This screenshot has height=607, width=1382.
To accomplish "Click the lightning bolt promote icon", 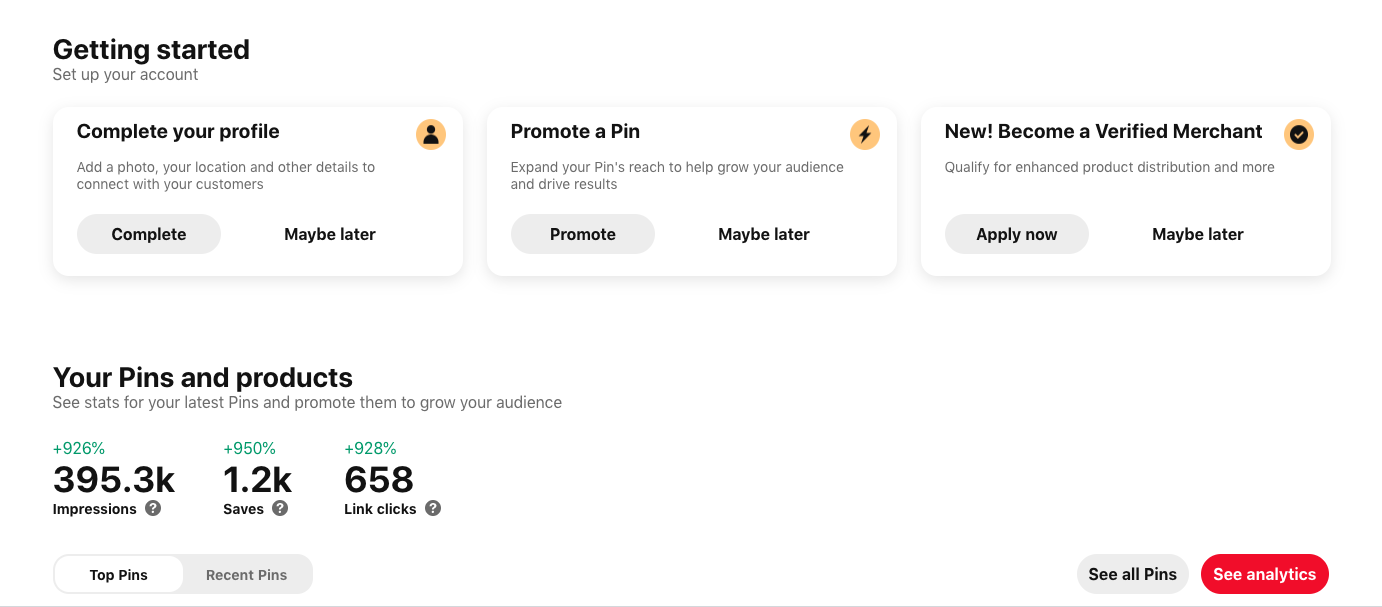I will click(x=865, y=134).
